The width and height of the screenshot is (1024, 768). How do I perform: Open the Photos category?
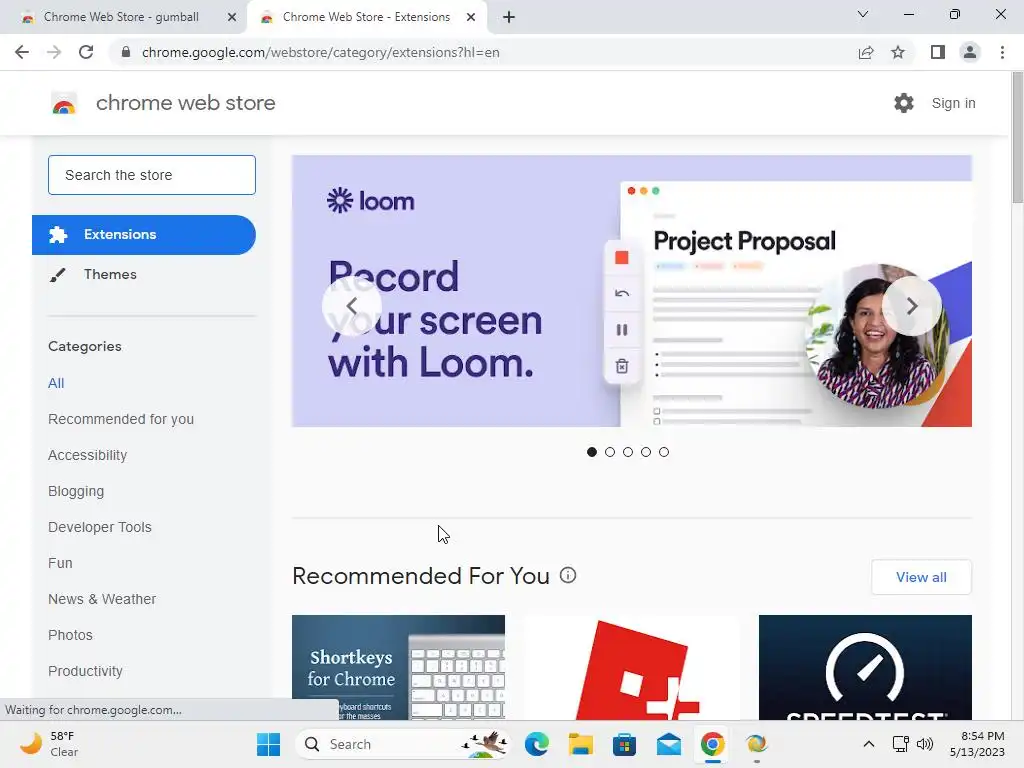click(x=71, y=635)
